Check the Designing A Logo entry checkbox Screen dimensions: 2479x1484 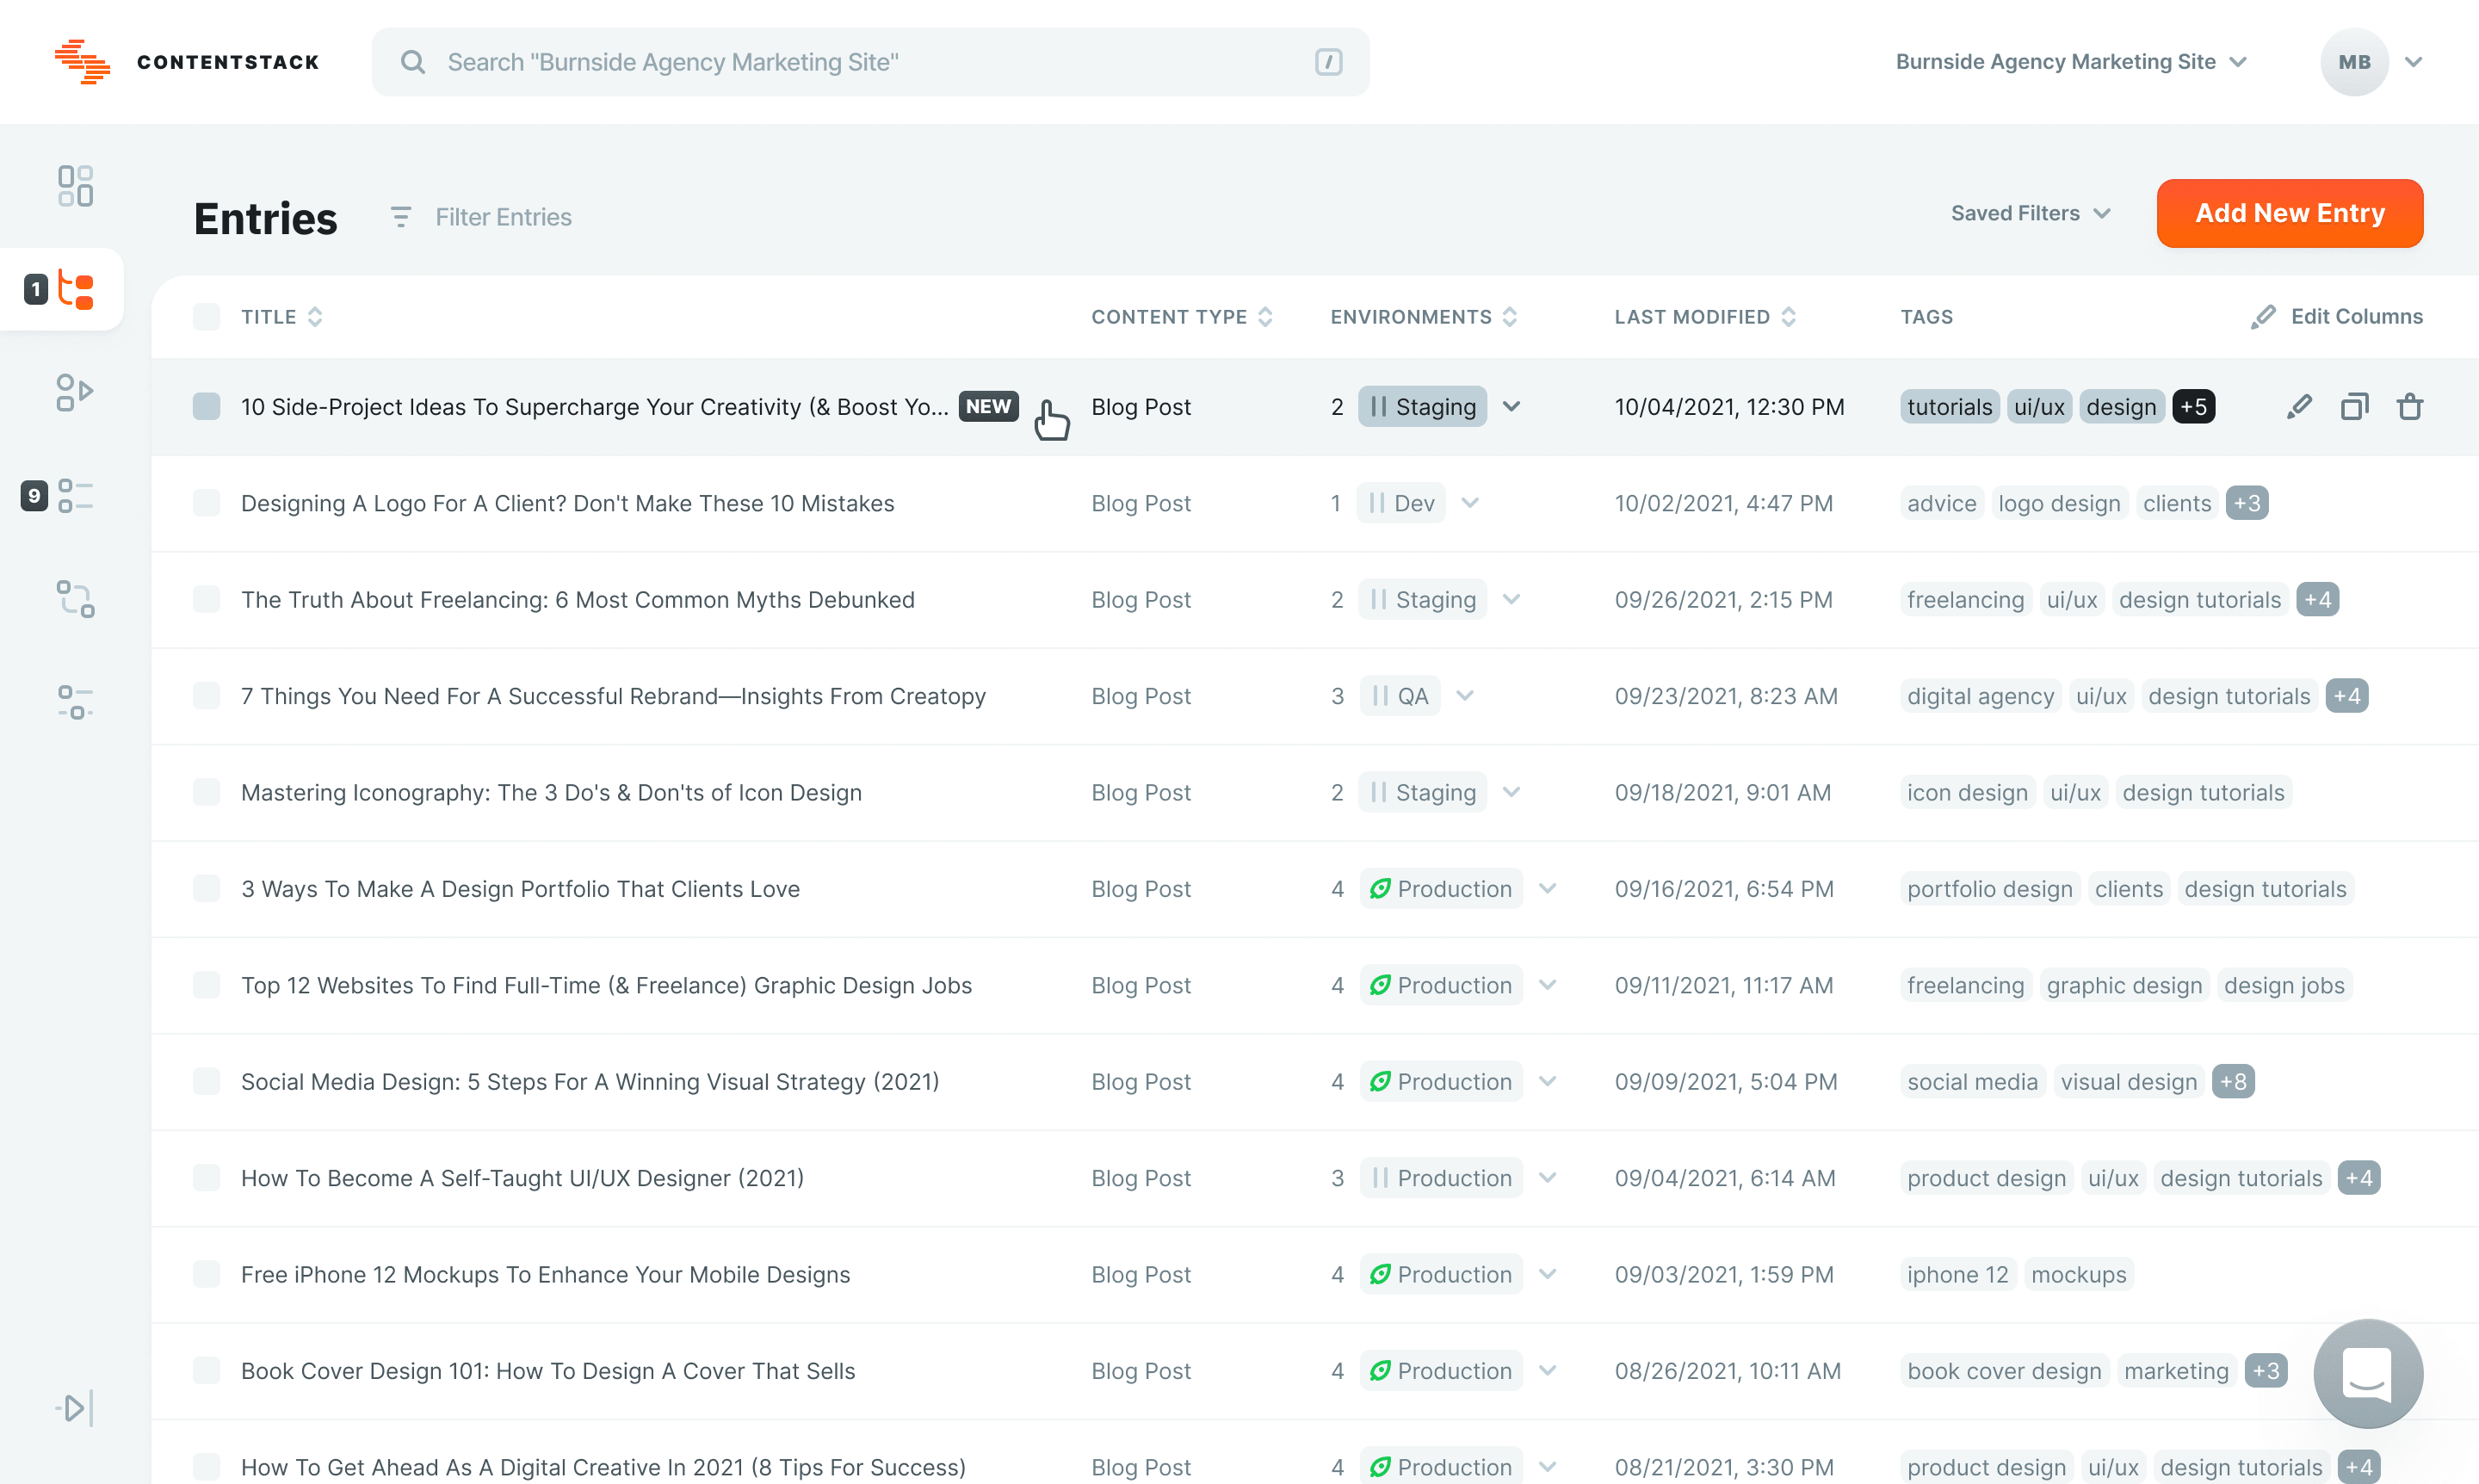click(206, 503)
